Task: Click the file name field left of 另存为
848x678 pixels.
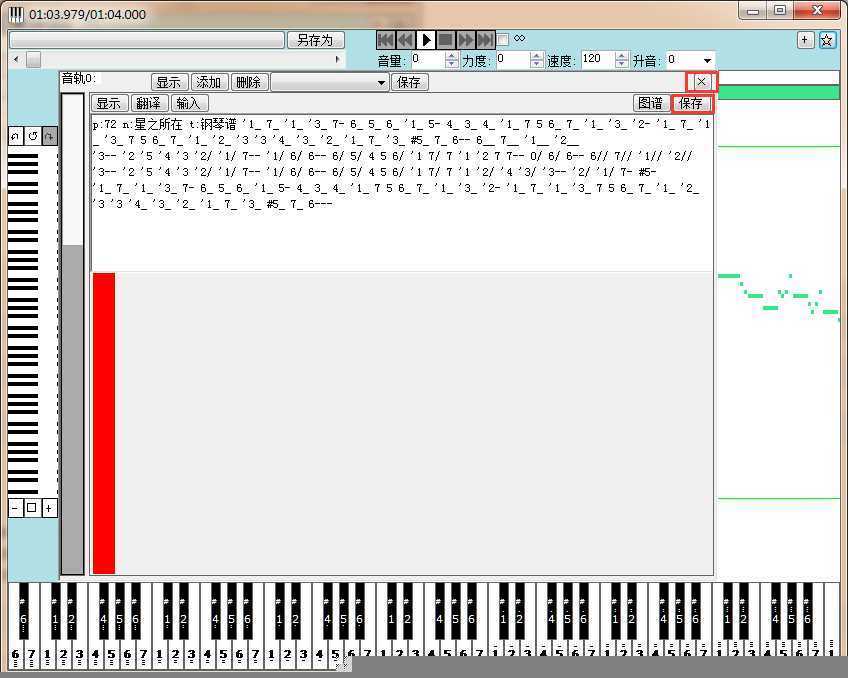Action: (147, 40)
